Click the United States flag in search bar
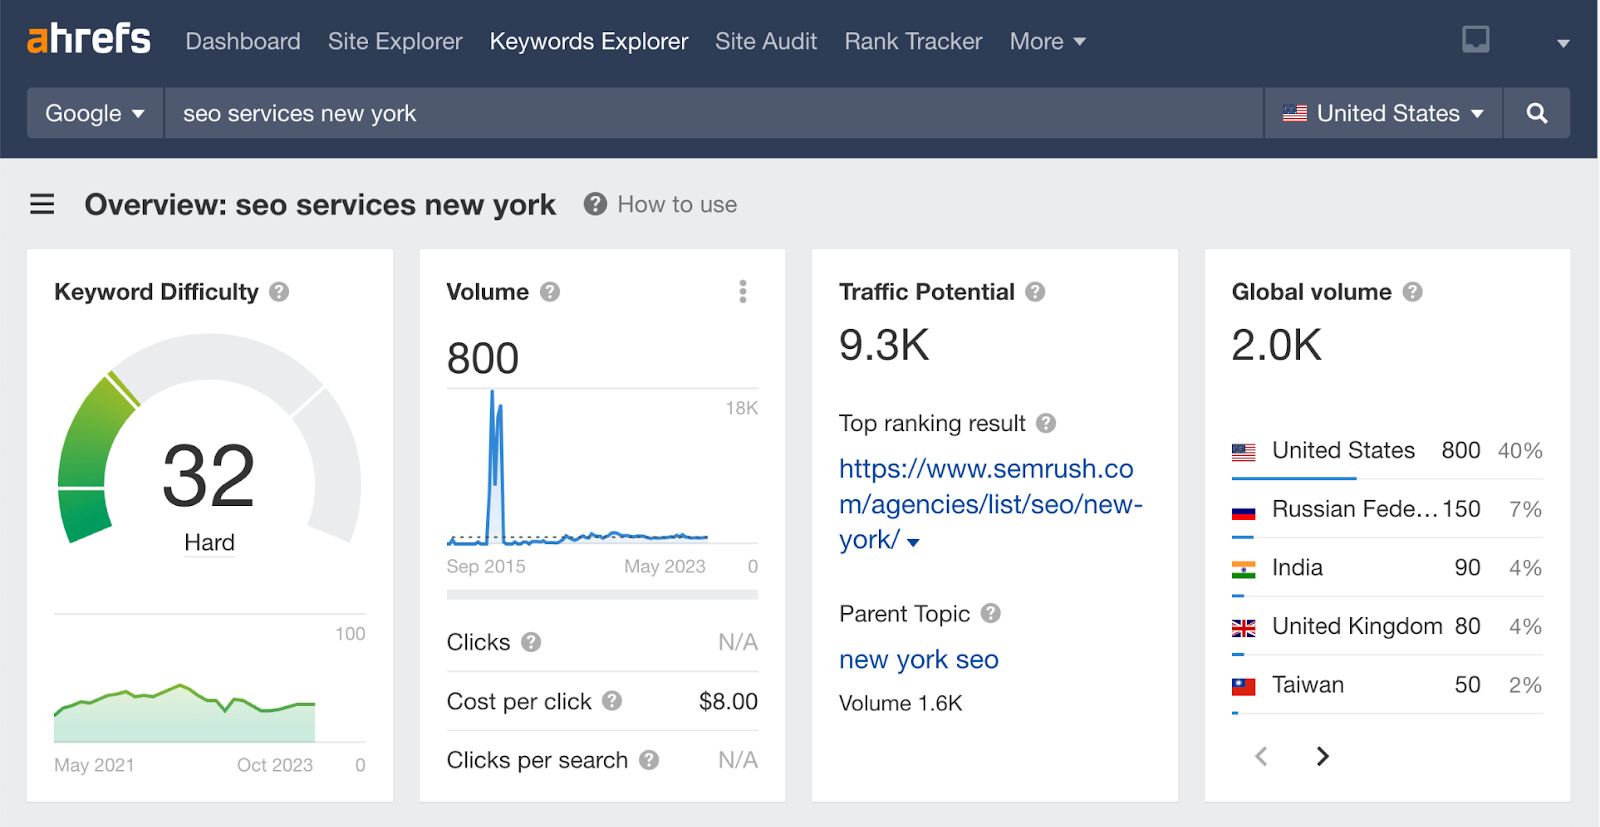The width and height of the screenshot is (1600, 827). point(1295,113)
